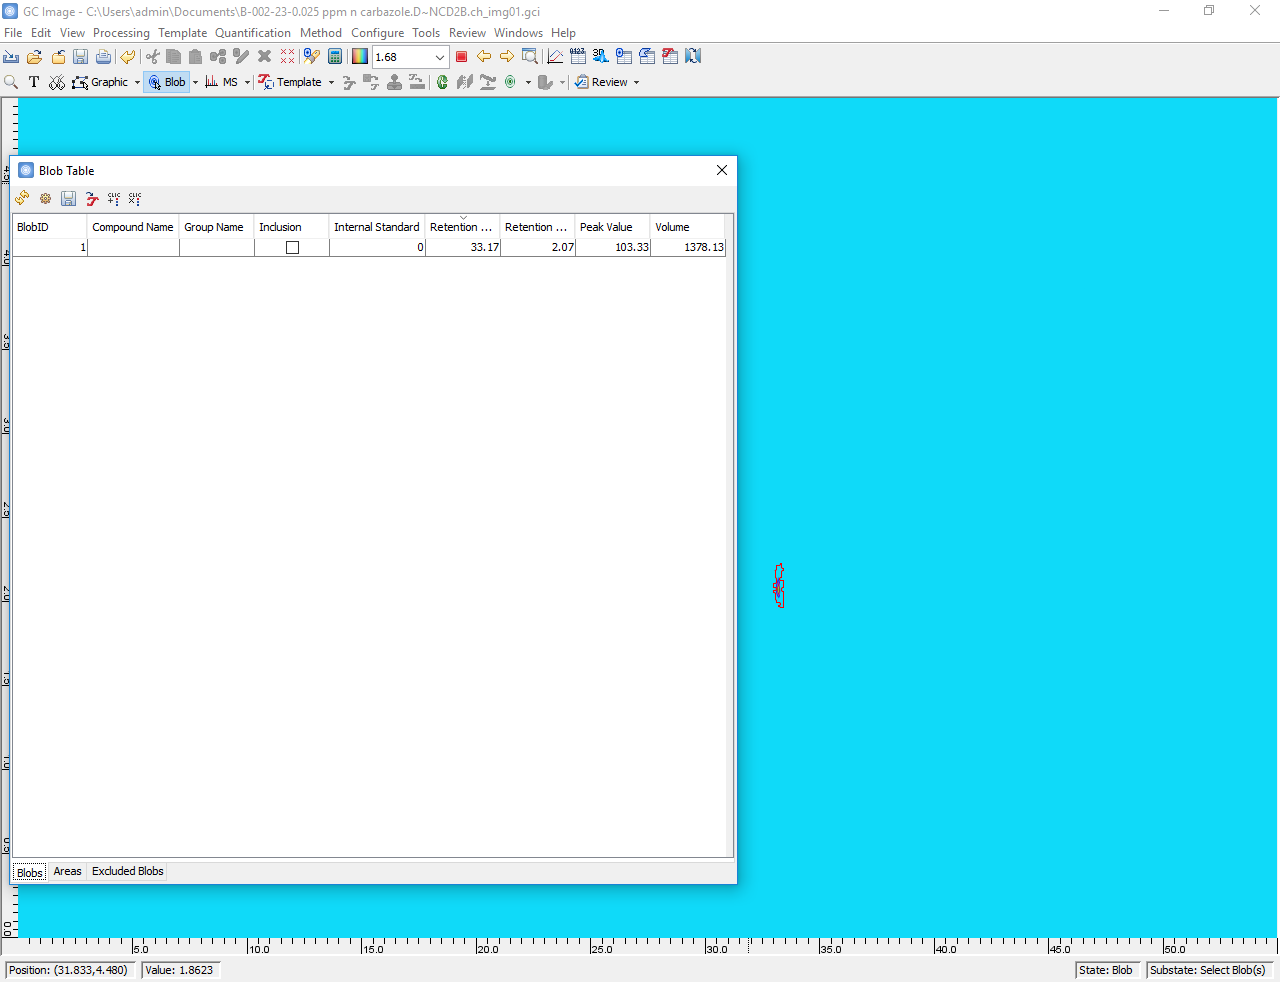Click the rainbow colormap icon

point(360,57)
